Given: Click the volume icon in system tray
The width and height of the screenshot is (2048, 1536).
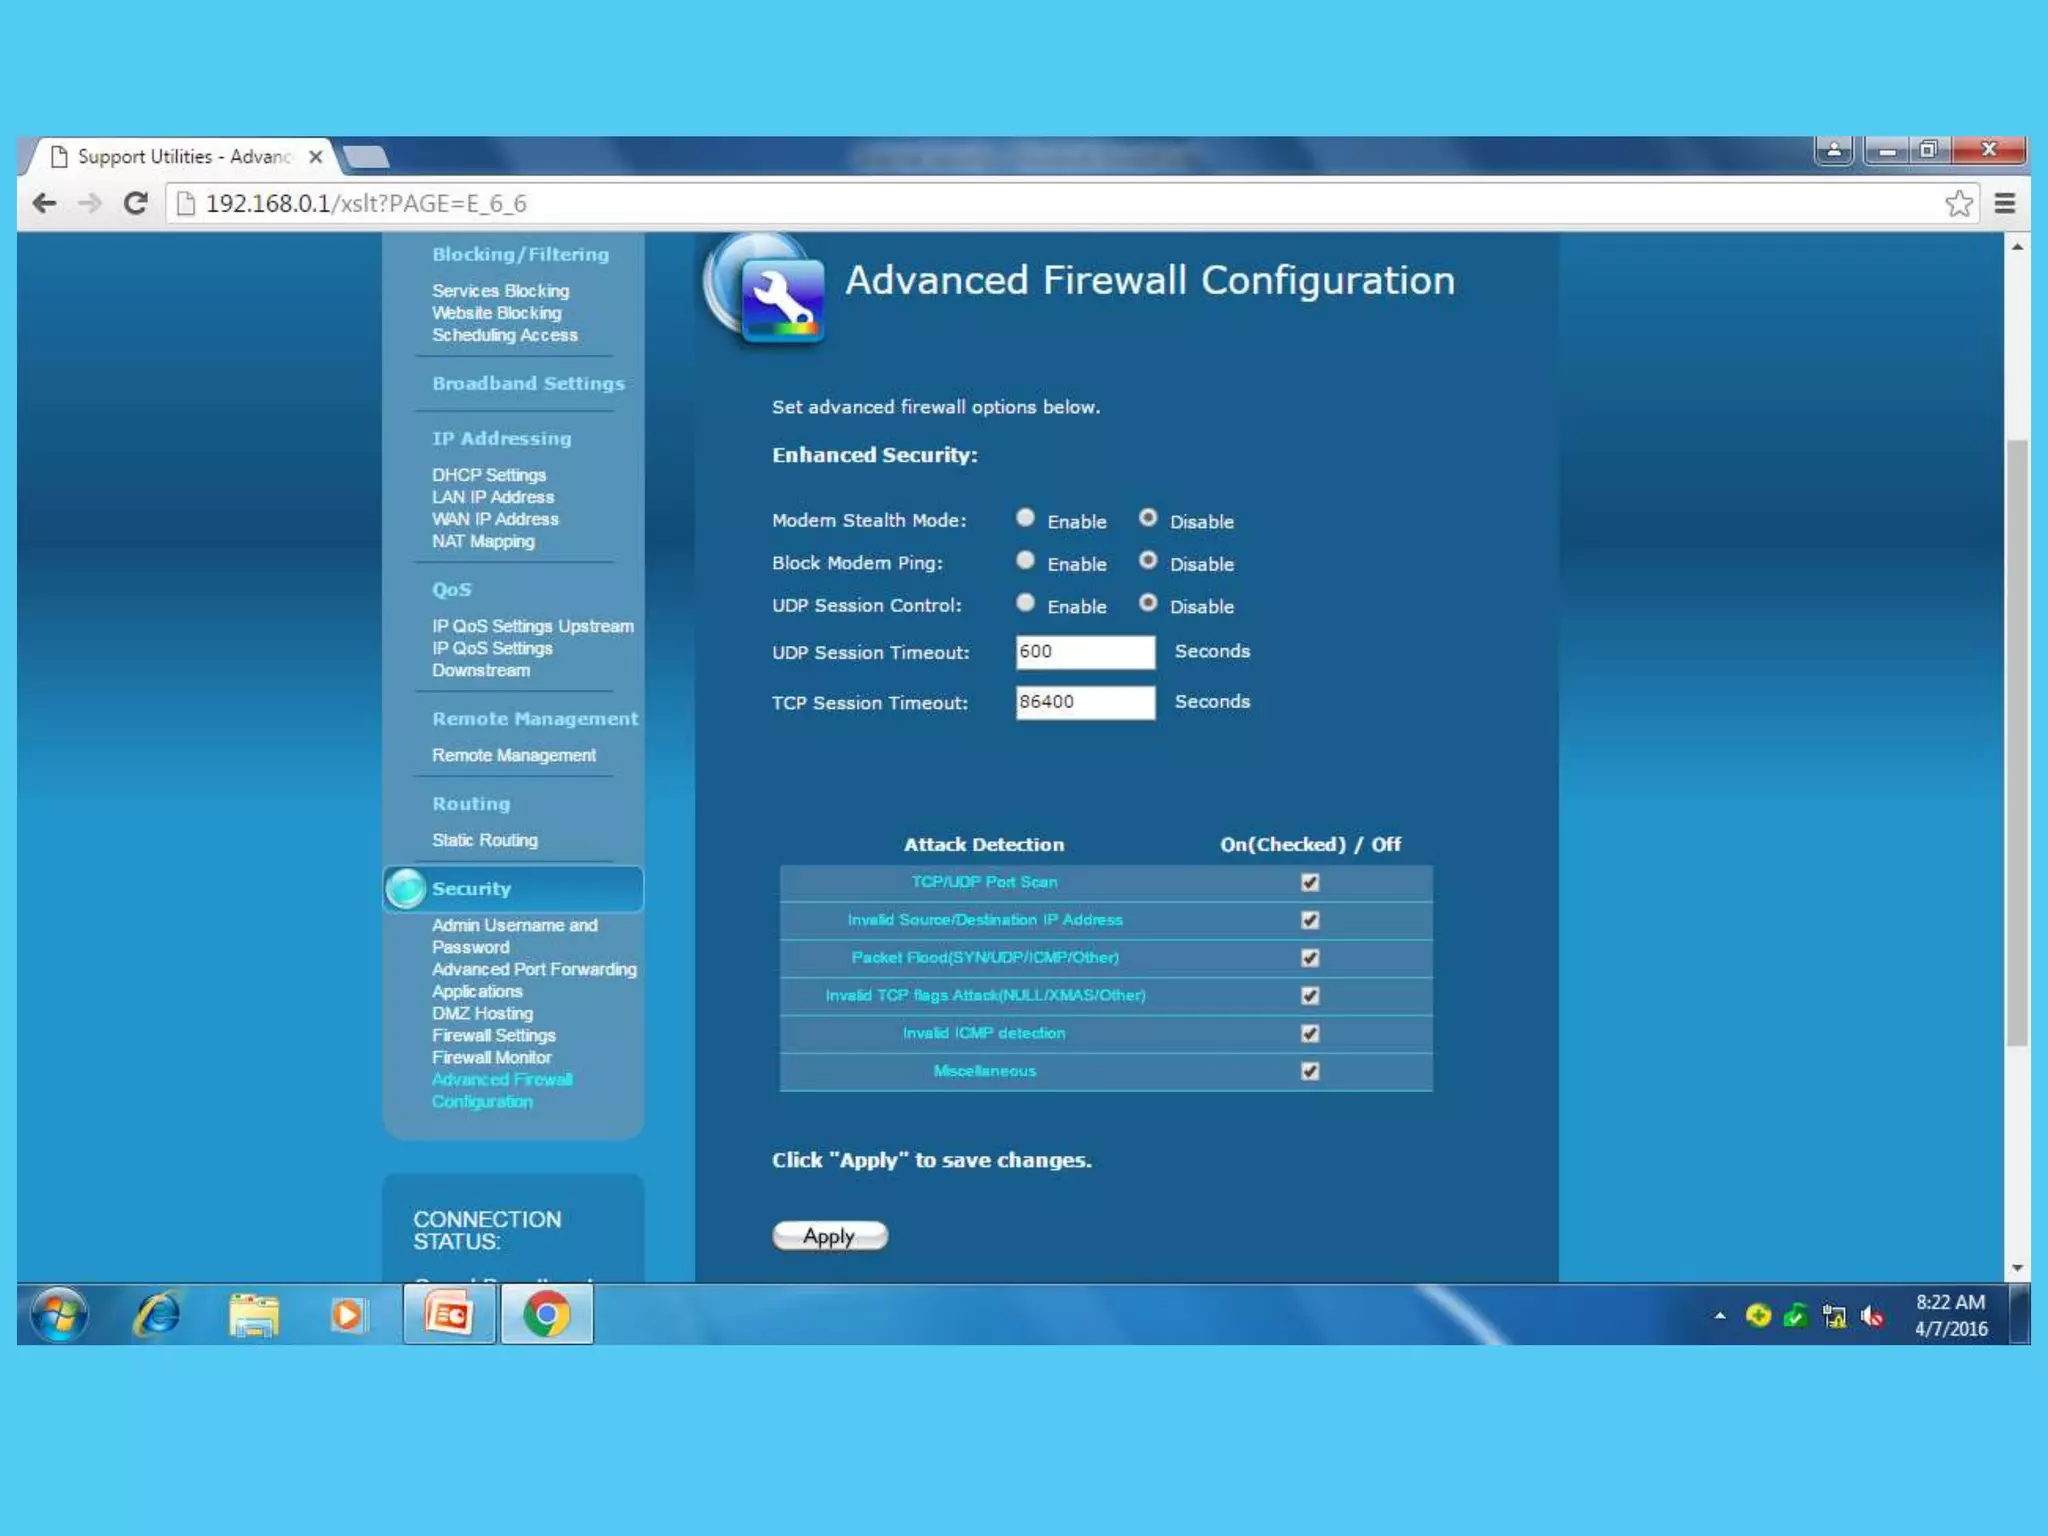Looking at the screenshot, I should [x=1871, y=1317].
